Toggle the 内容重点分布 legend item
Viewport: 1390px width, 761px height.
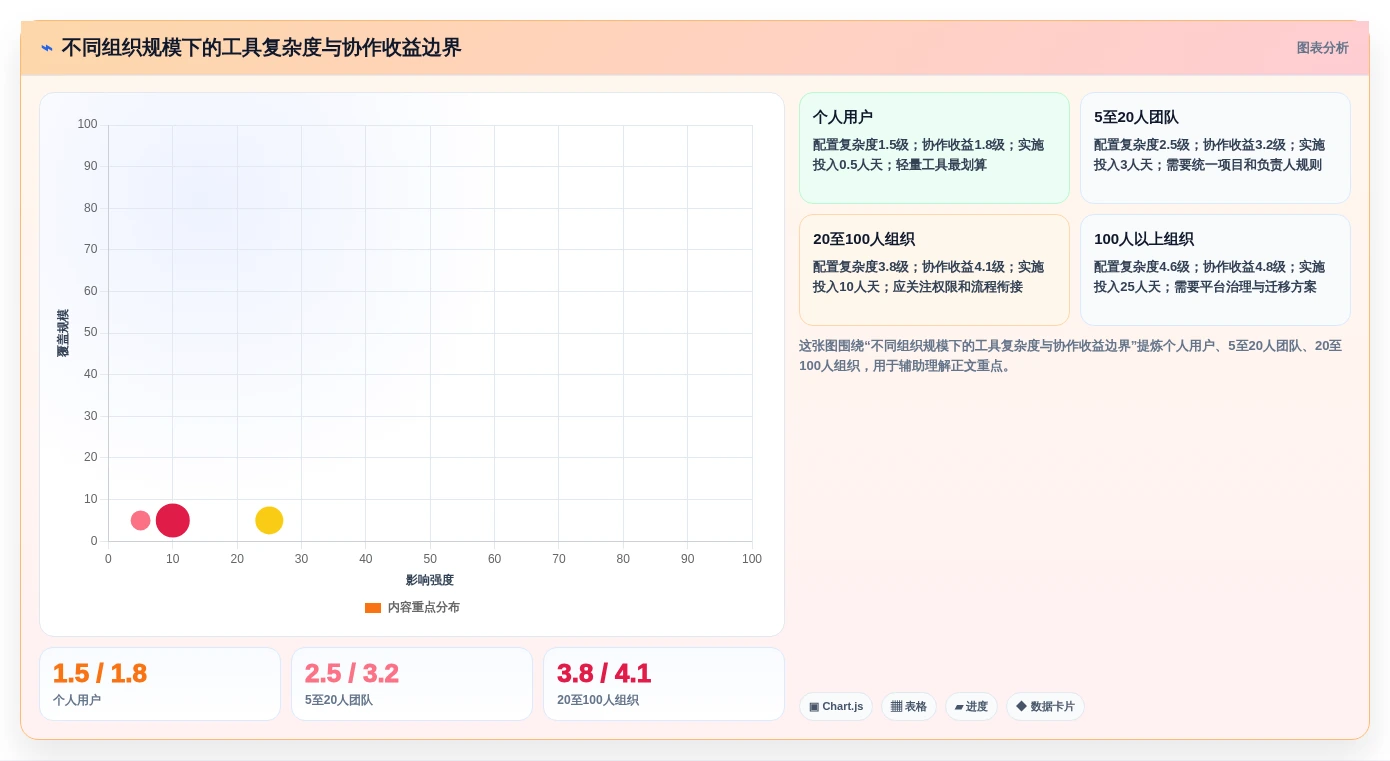pyautogui.click(x=412, y=607)
